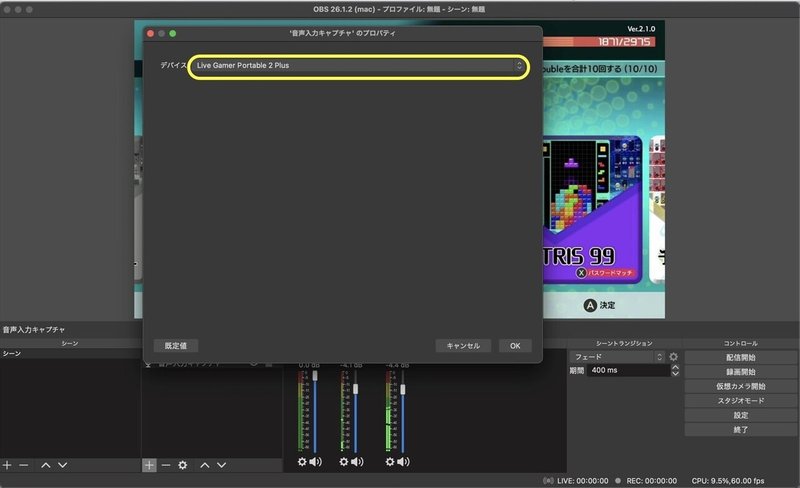Open the フェード scene transition dropdown
This screenshot has height=488, width=800.
[x=618, y=357]
